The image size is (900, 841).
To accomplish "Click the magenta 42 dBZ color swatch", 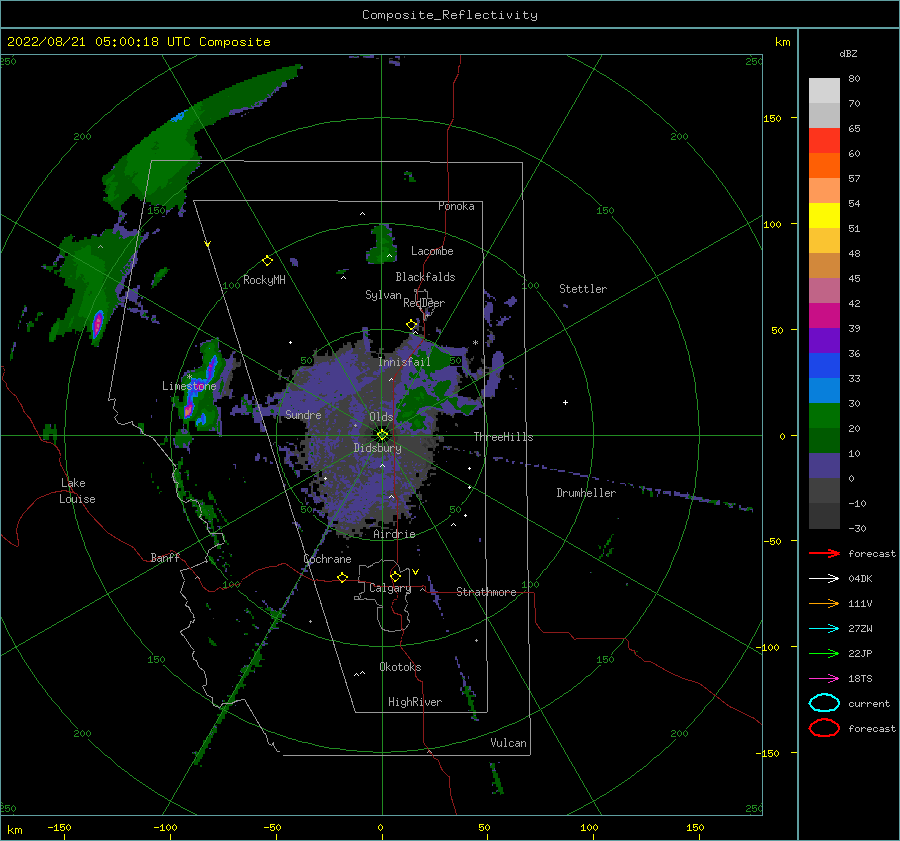I will (824, 315).
